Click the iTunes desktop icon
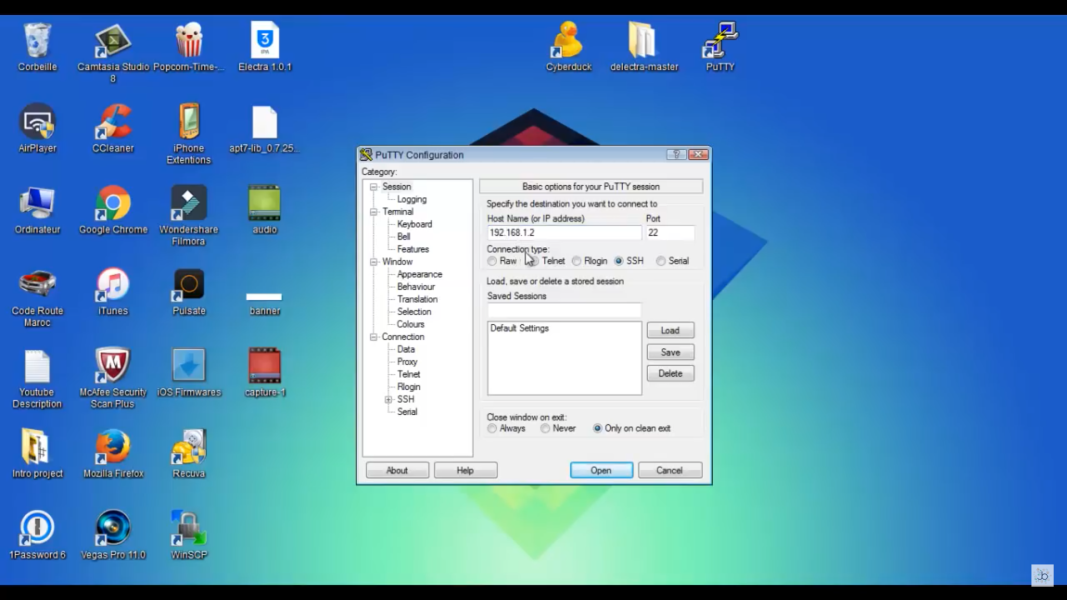The width and height of the screenshot is (1067, 600). click(113, 287)
